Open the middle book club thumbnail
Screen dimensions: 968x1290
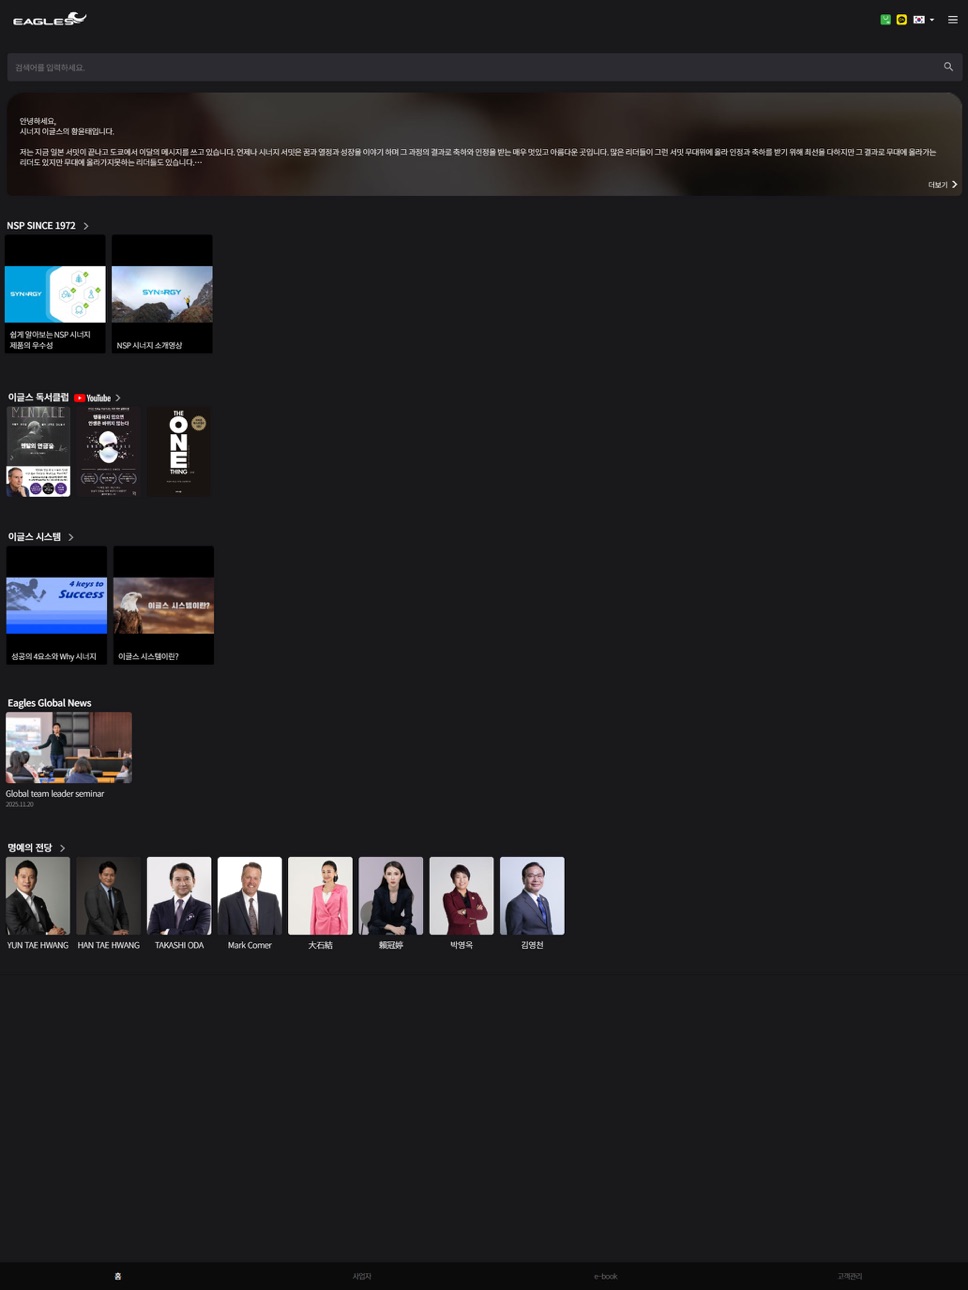(108, 451)
